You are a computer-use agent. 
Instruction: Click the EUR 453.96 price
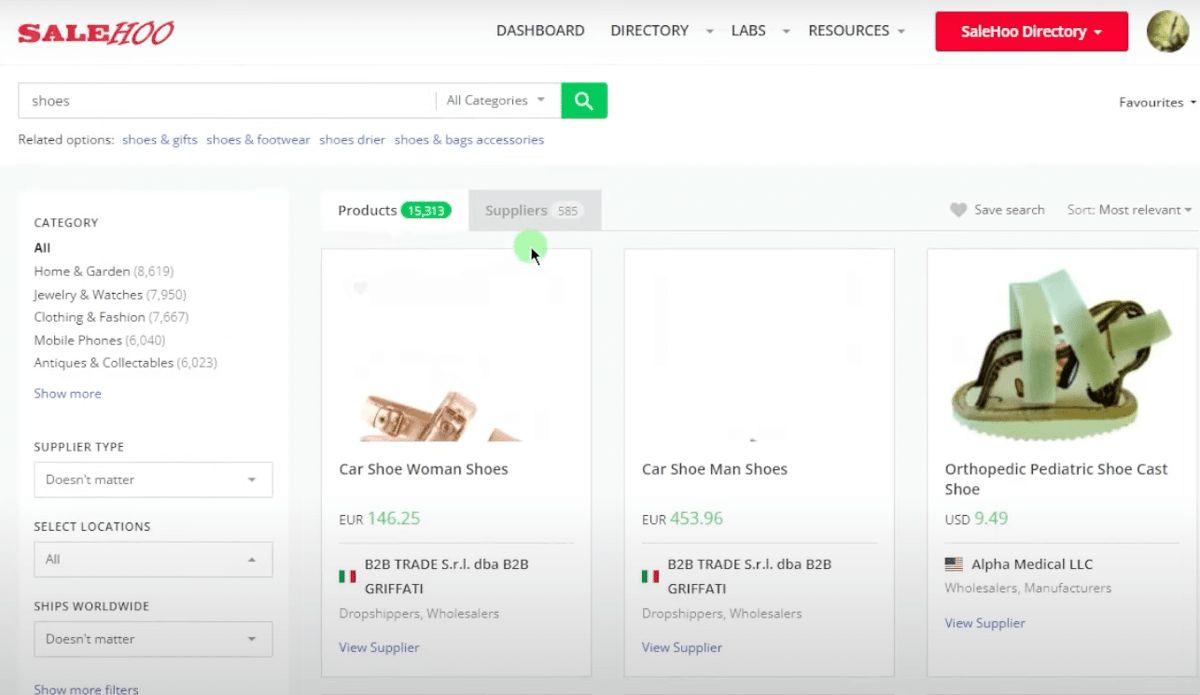[x=682, y=518]
